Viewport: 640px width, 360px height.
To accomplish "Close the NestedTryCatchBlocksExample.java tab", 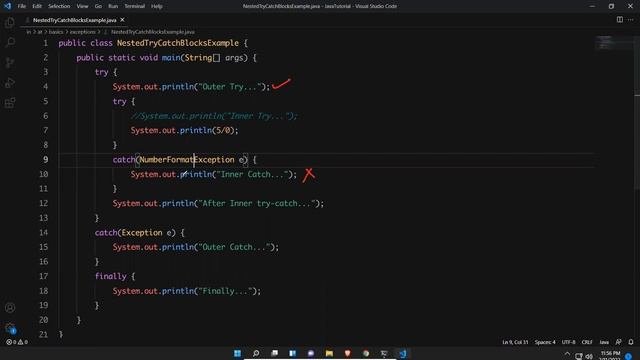I will pos(122,20).
